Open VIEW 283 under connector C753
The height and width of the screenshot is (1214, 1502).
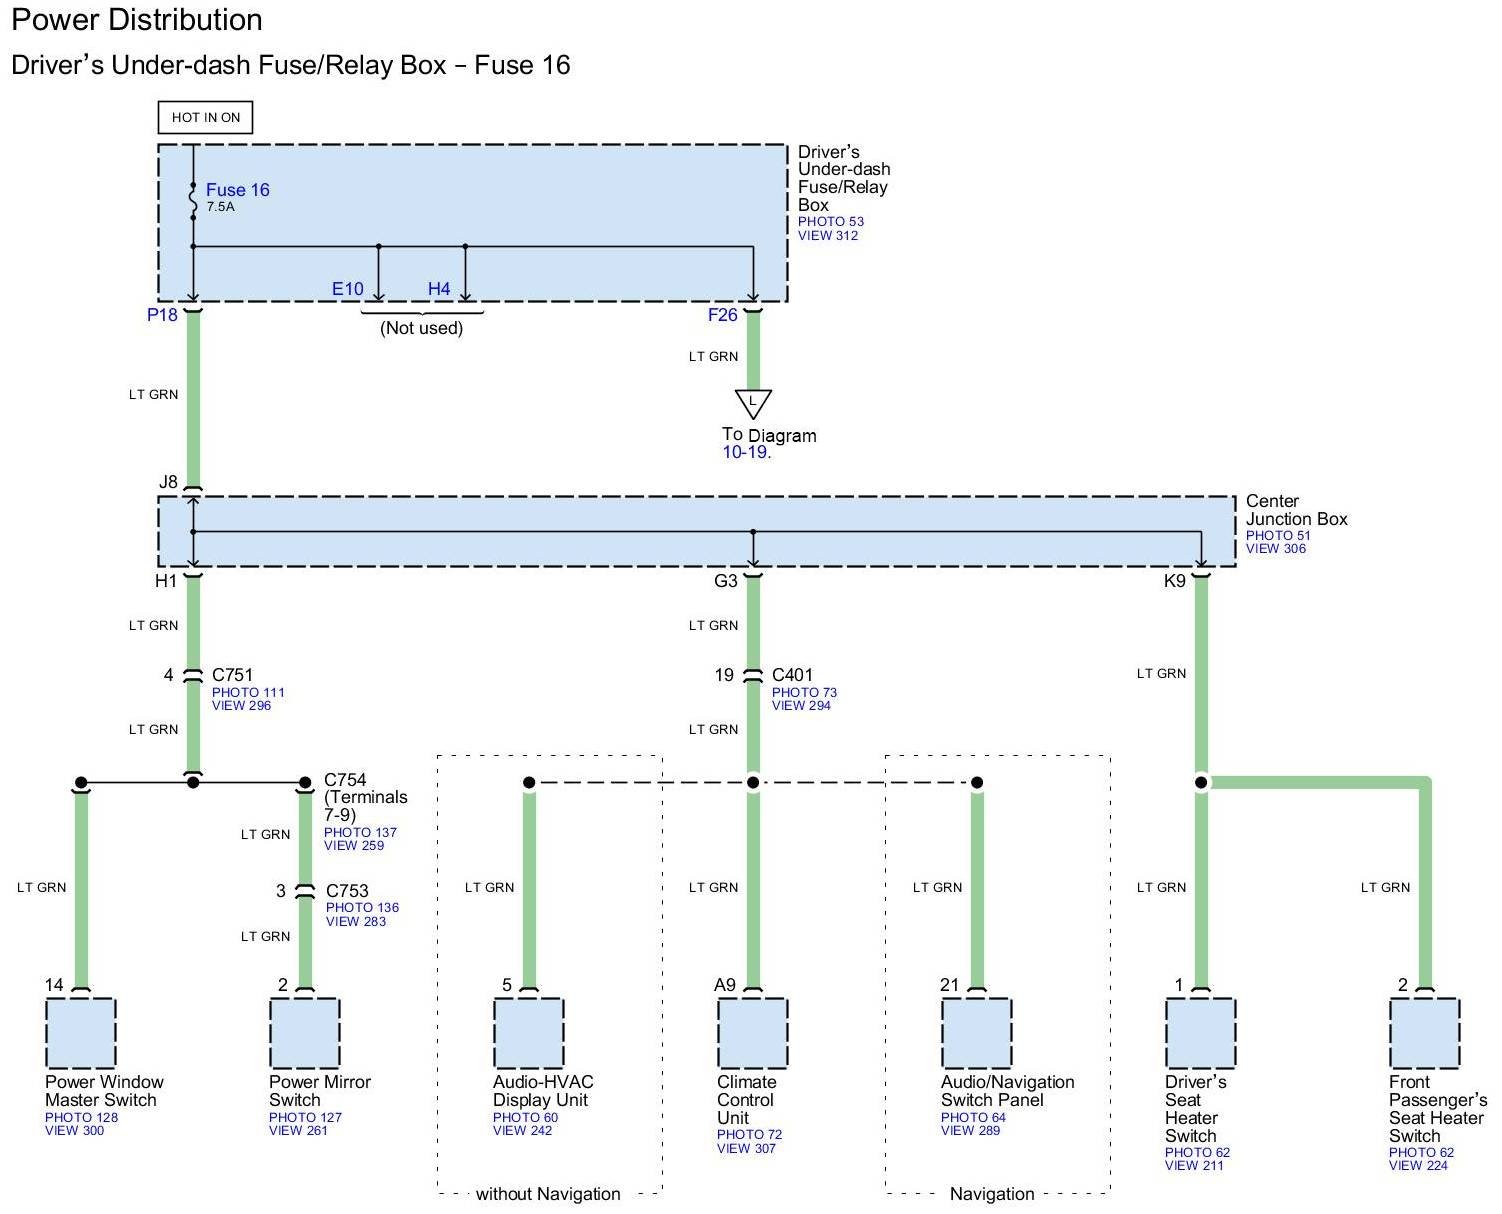pyautogui.click(x=355, y=922)
